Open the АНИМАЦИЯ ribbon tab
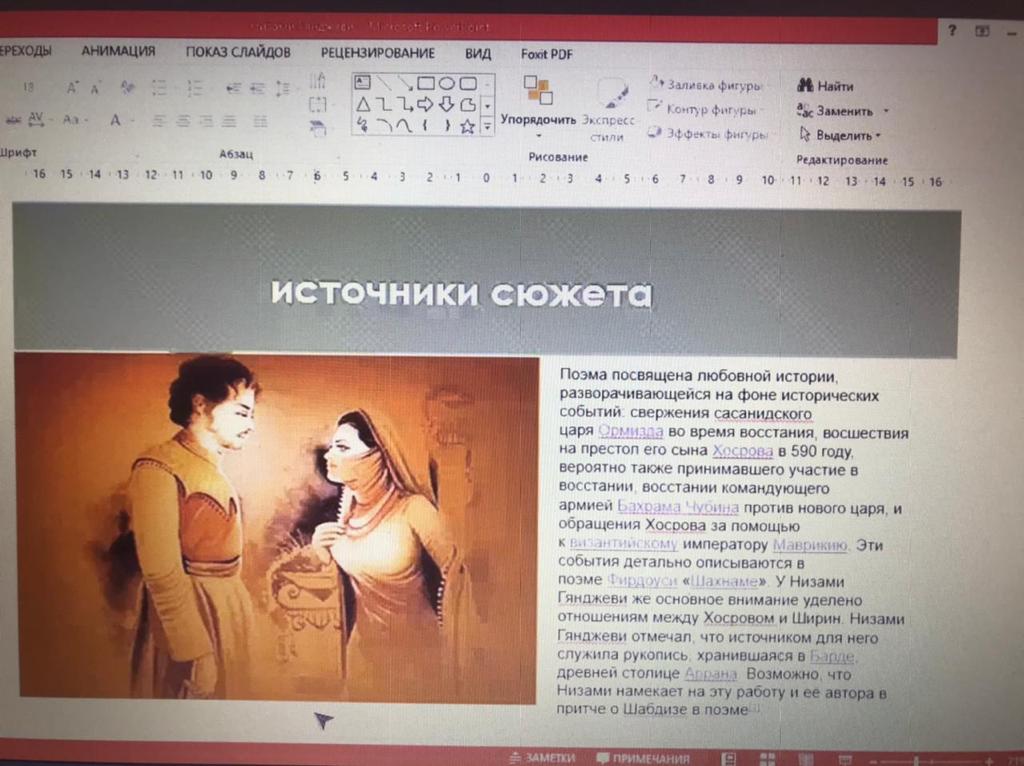The height and width of the screenshot is (766, 1024). point(118,51)
